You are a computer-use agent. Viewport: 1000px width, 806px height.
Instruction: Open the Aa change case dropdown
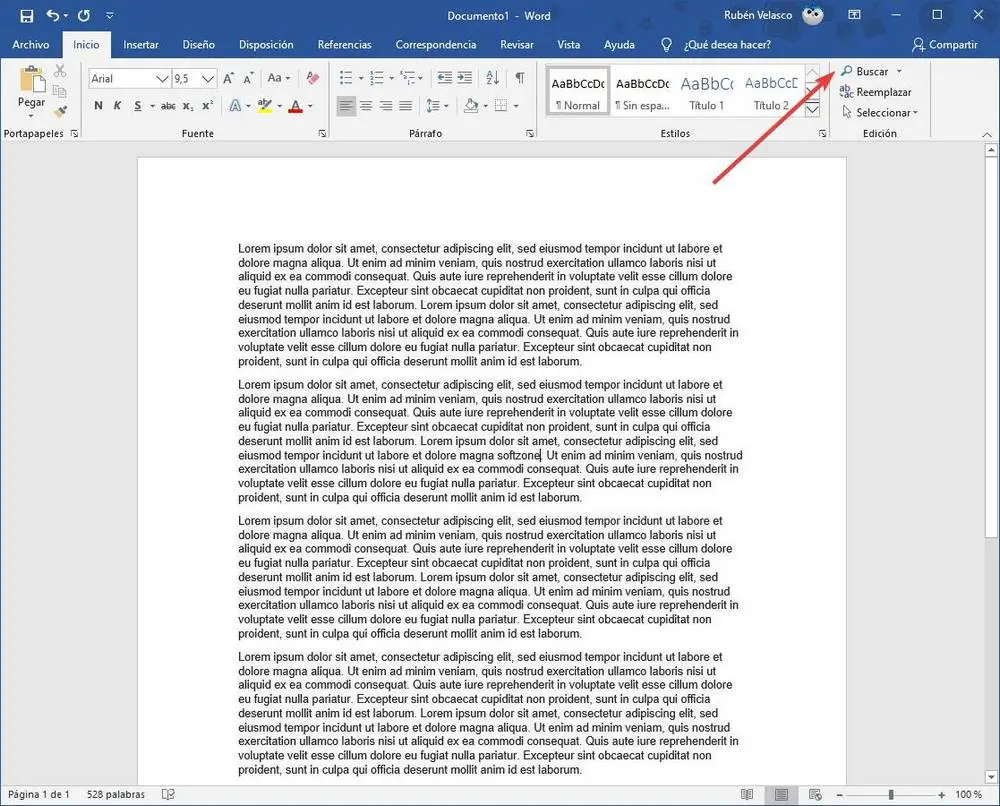pyautogui.click(x=279, y=78)
